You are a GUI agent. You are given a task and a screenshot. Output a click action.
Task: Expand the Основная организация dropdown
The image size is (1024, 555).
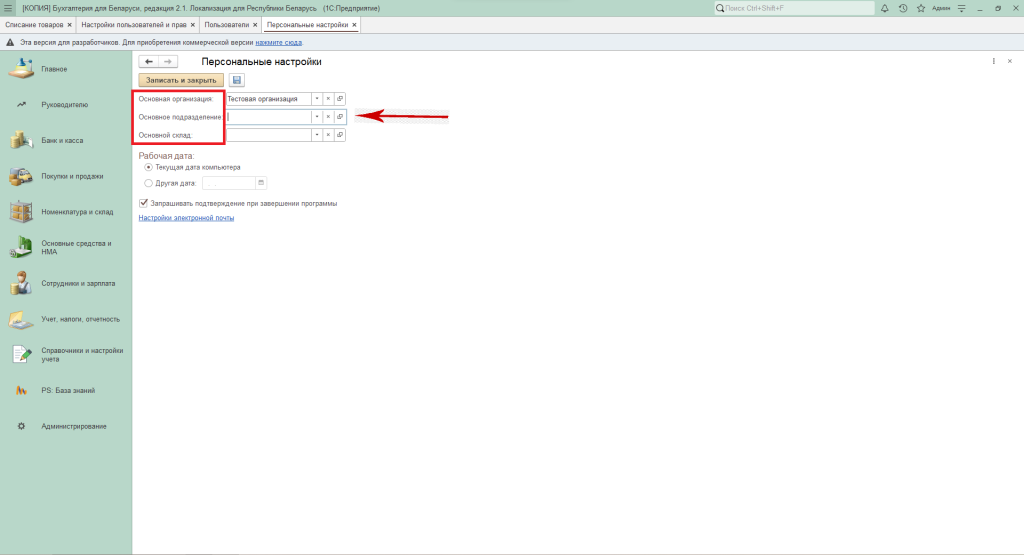pos(316,99)
